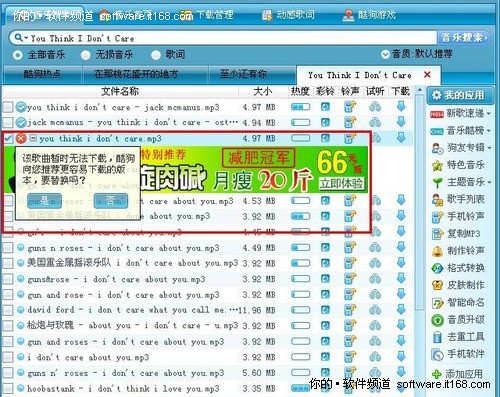Expand the 狗友专辑 dropdown arrow

coord(489,148)
